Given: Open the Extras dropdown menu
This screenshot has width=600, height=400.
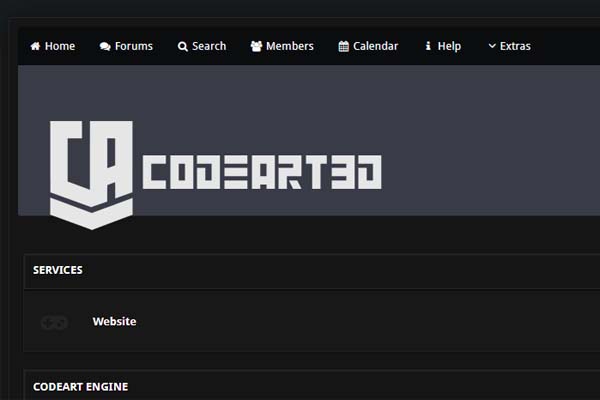Looking at the screenshot, I should (x=509, y=46).
